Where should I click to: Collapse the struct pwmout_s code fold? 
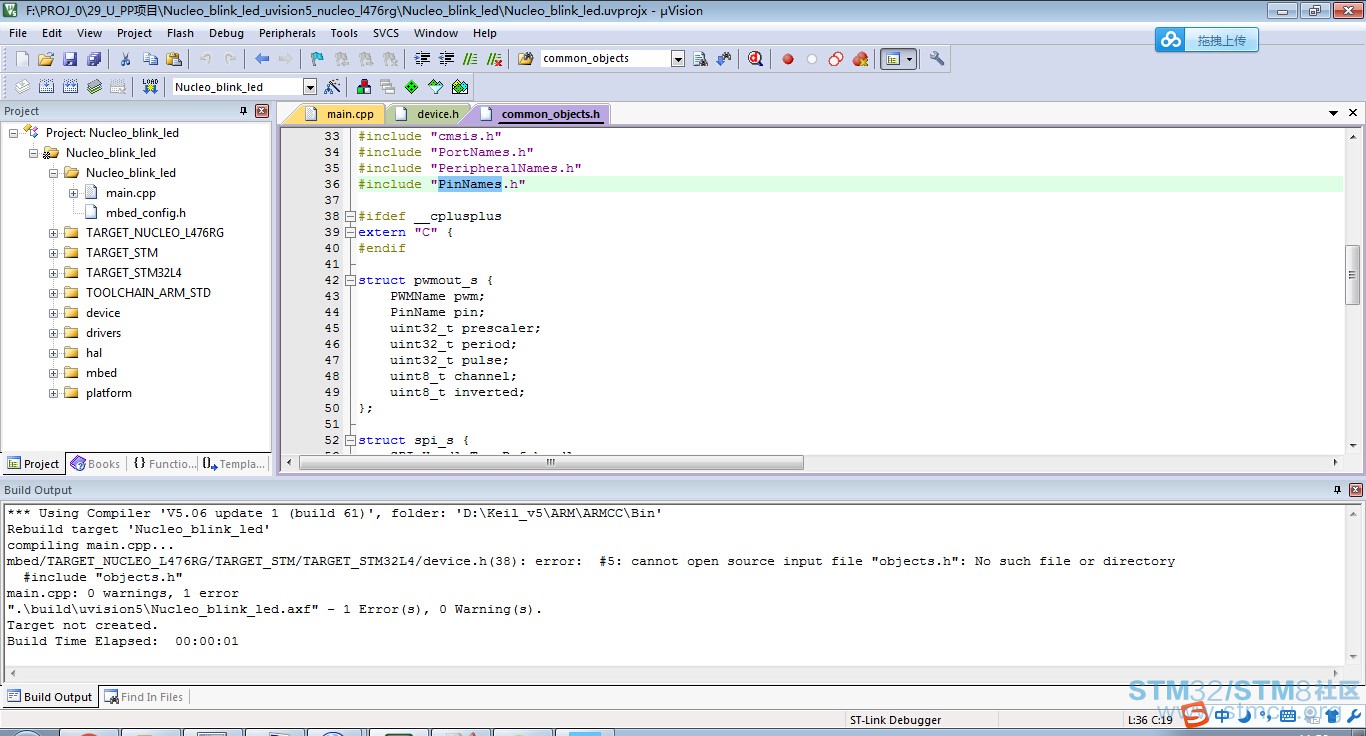[350, 280]
